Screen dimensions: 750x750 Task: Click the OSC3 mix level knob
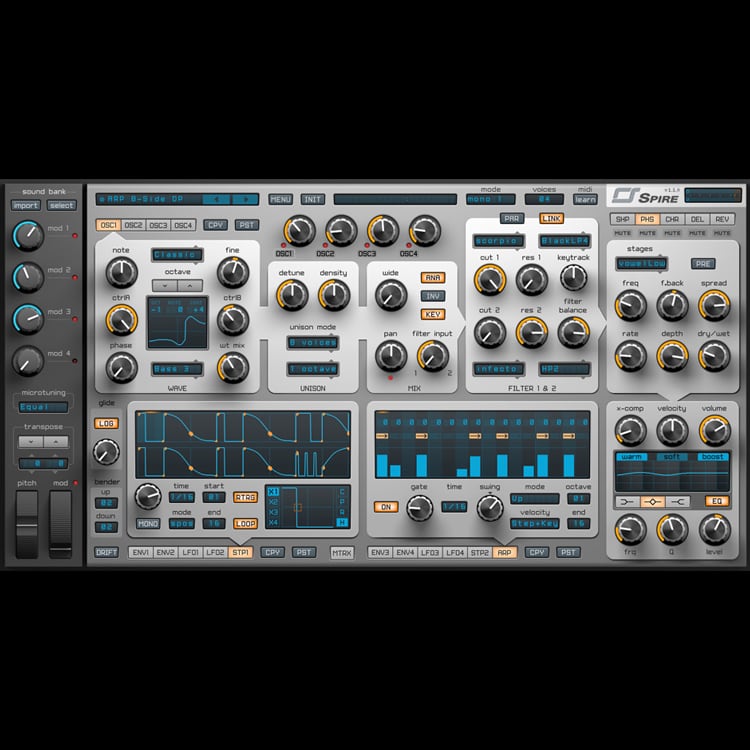click(x=383, y=231)
